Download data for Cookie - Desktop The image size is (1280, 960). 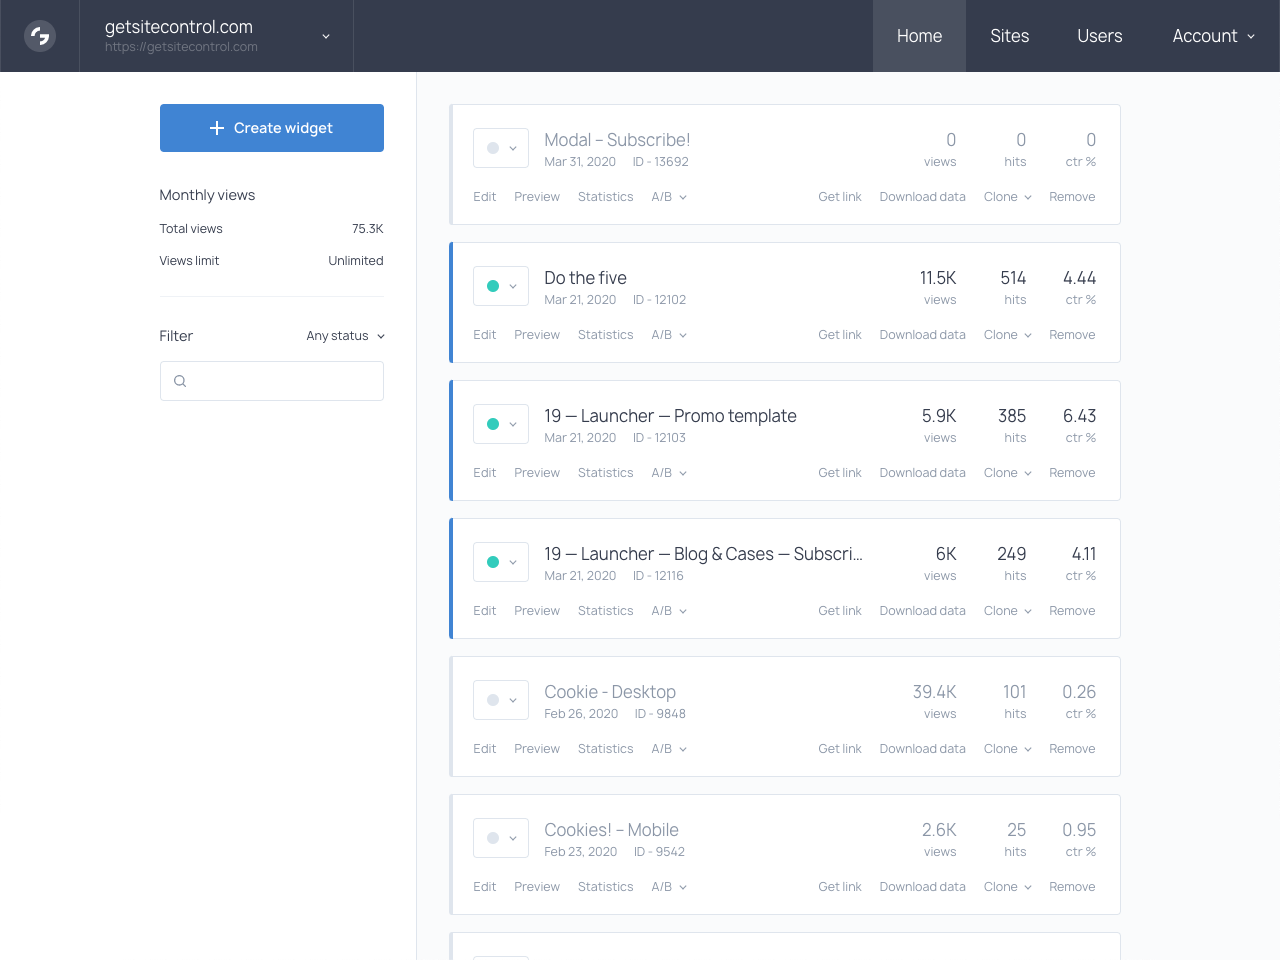point(922,749)
